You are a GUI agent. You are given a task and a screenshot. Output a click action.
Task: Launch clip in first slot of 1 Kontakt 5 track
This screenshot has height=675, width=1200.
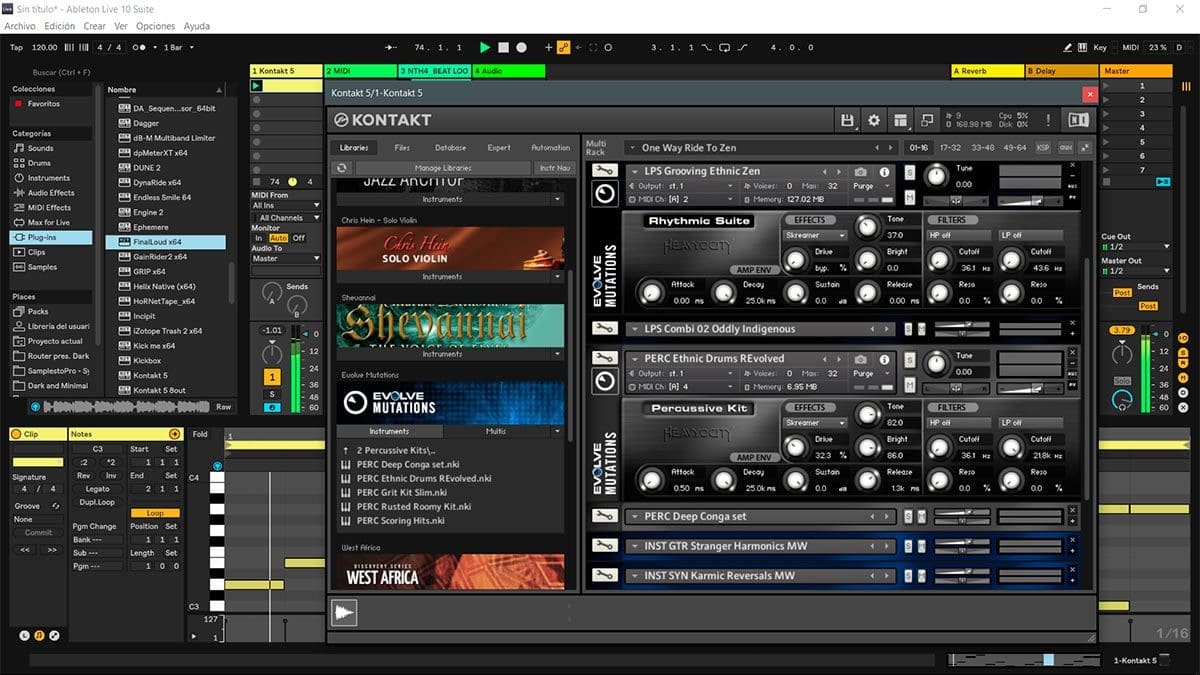[x=256, y=86]
